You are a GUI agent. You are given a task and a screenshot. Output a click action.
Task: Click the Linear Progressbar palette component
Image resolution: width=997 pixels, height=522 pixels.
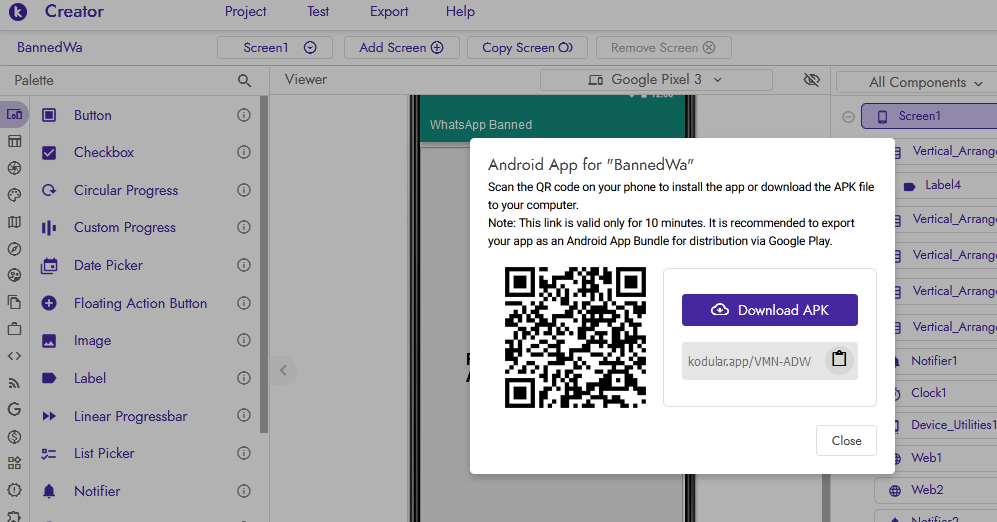129,416
